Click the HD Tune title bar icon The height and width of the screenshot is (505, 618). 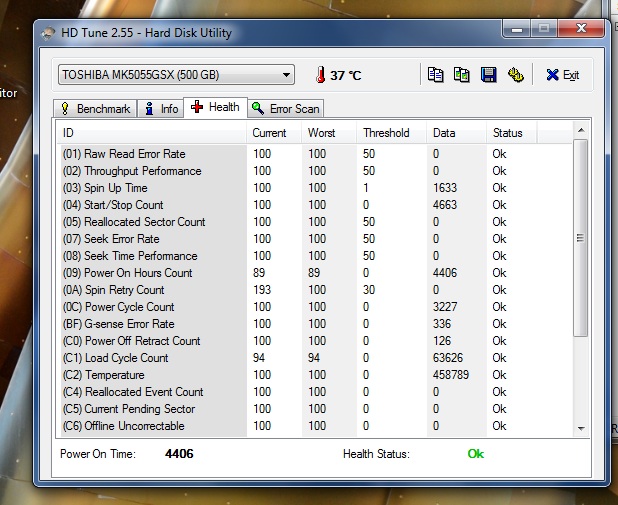click(x=48, y=33)
